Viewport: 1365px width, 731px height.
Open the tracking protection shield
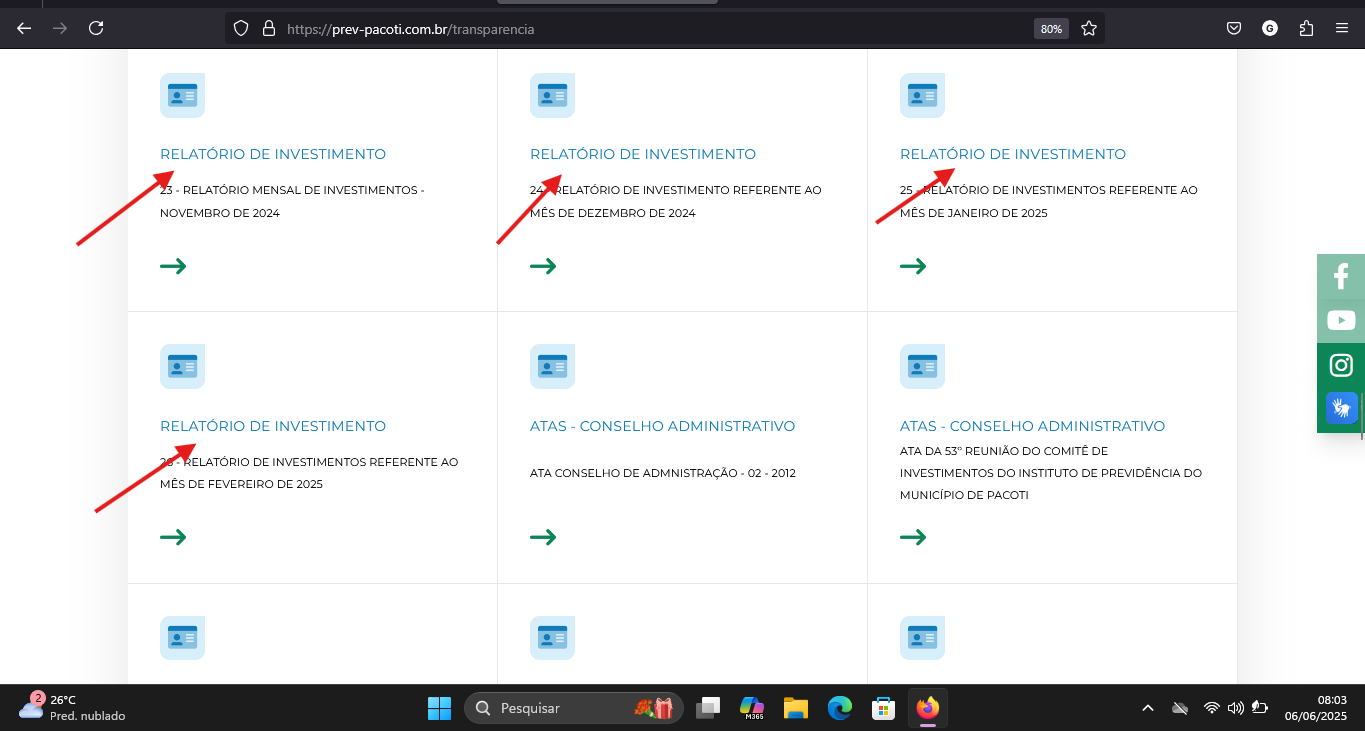coord(240,29)
